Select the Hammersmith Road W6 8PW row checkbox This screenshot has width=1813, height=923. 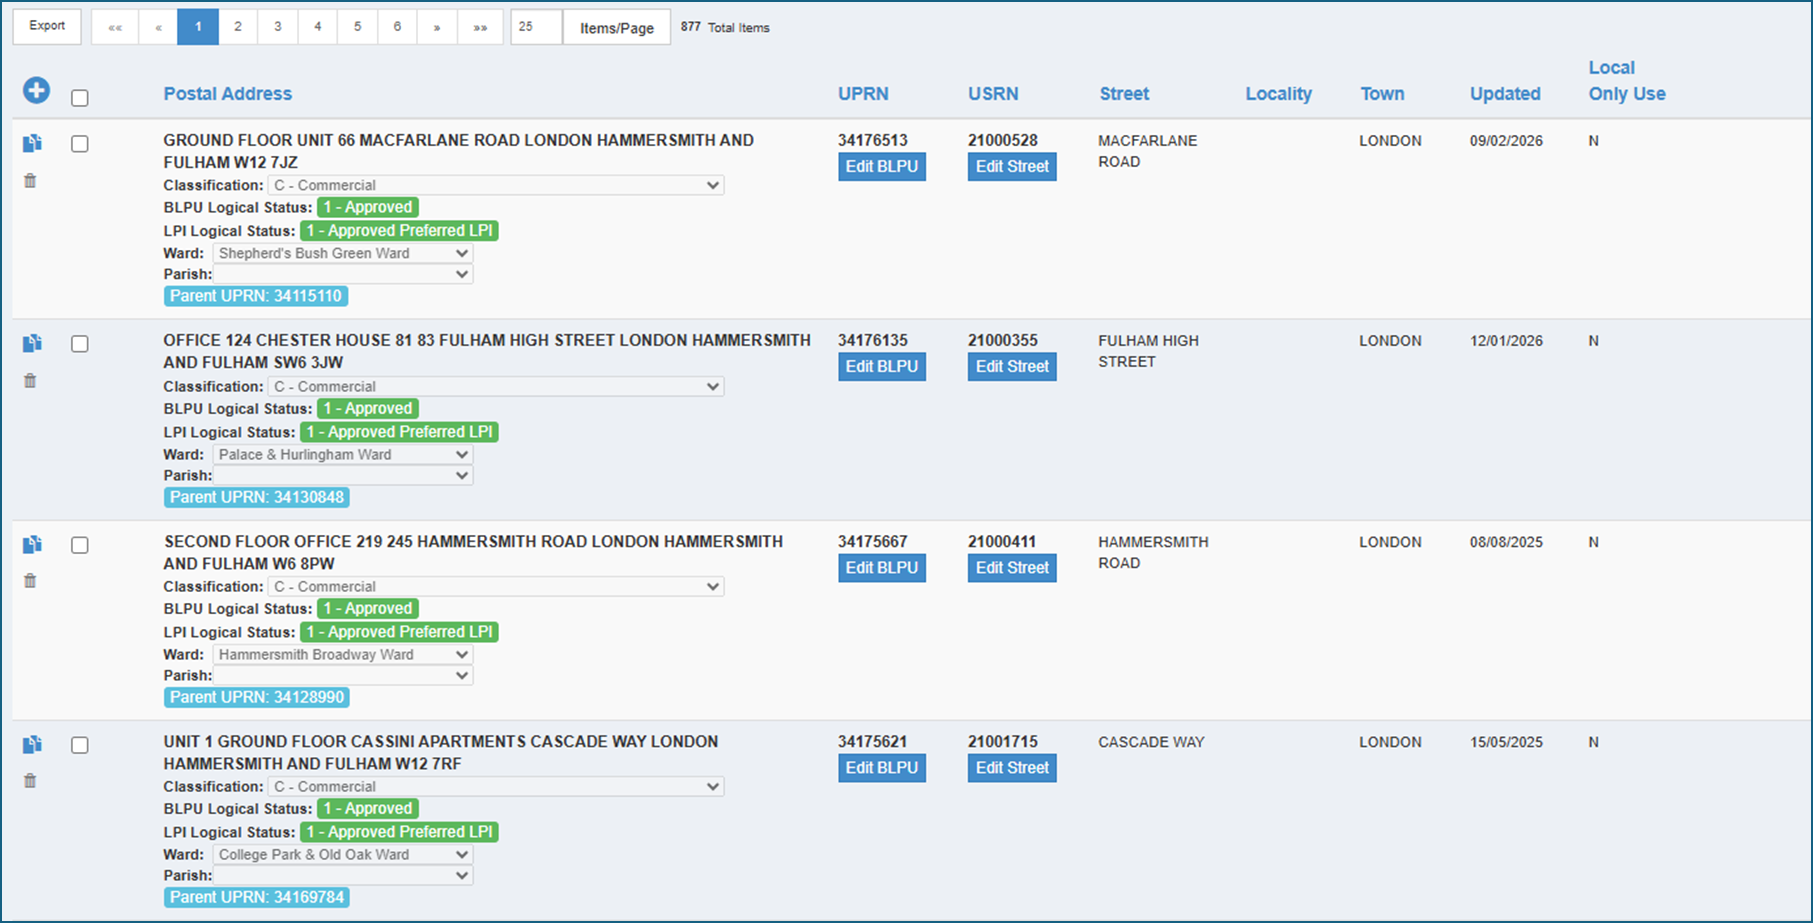click(x=80, y=545)
